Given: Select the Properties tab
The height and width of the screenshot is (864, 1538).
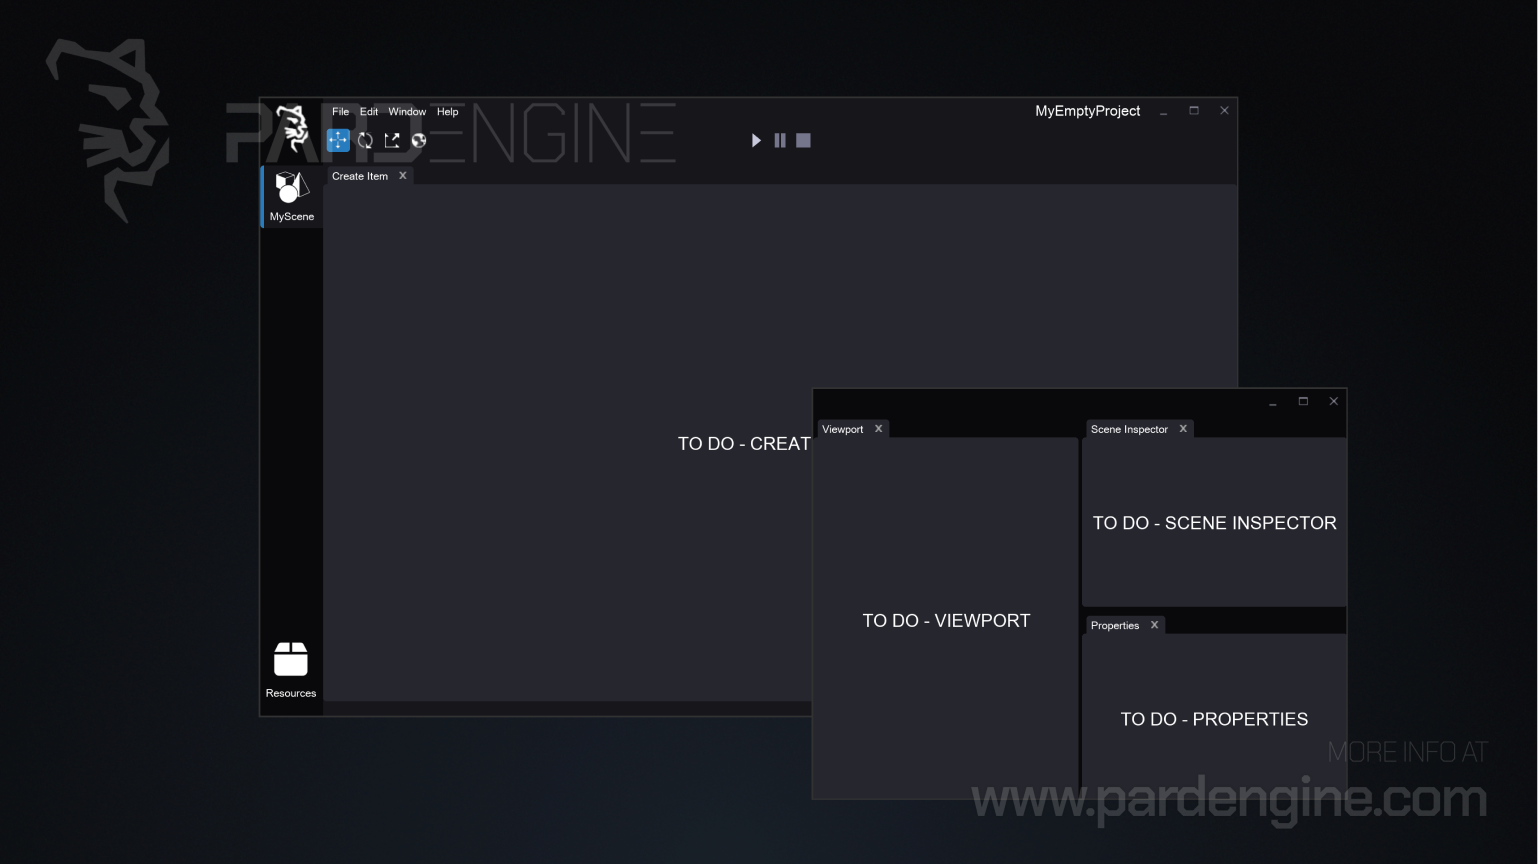Looking at the screenshot, I should click(1114, 625).
